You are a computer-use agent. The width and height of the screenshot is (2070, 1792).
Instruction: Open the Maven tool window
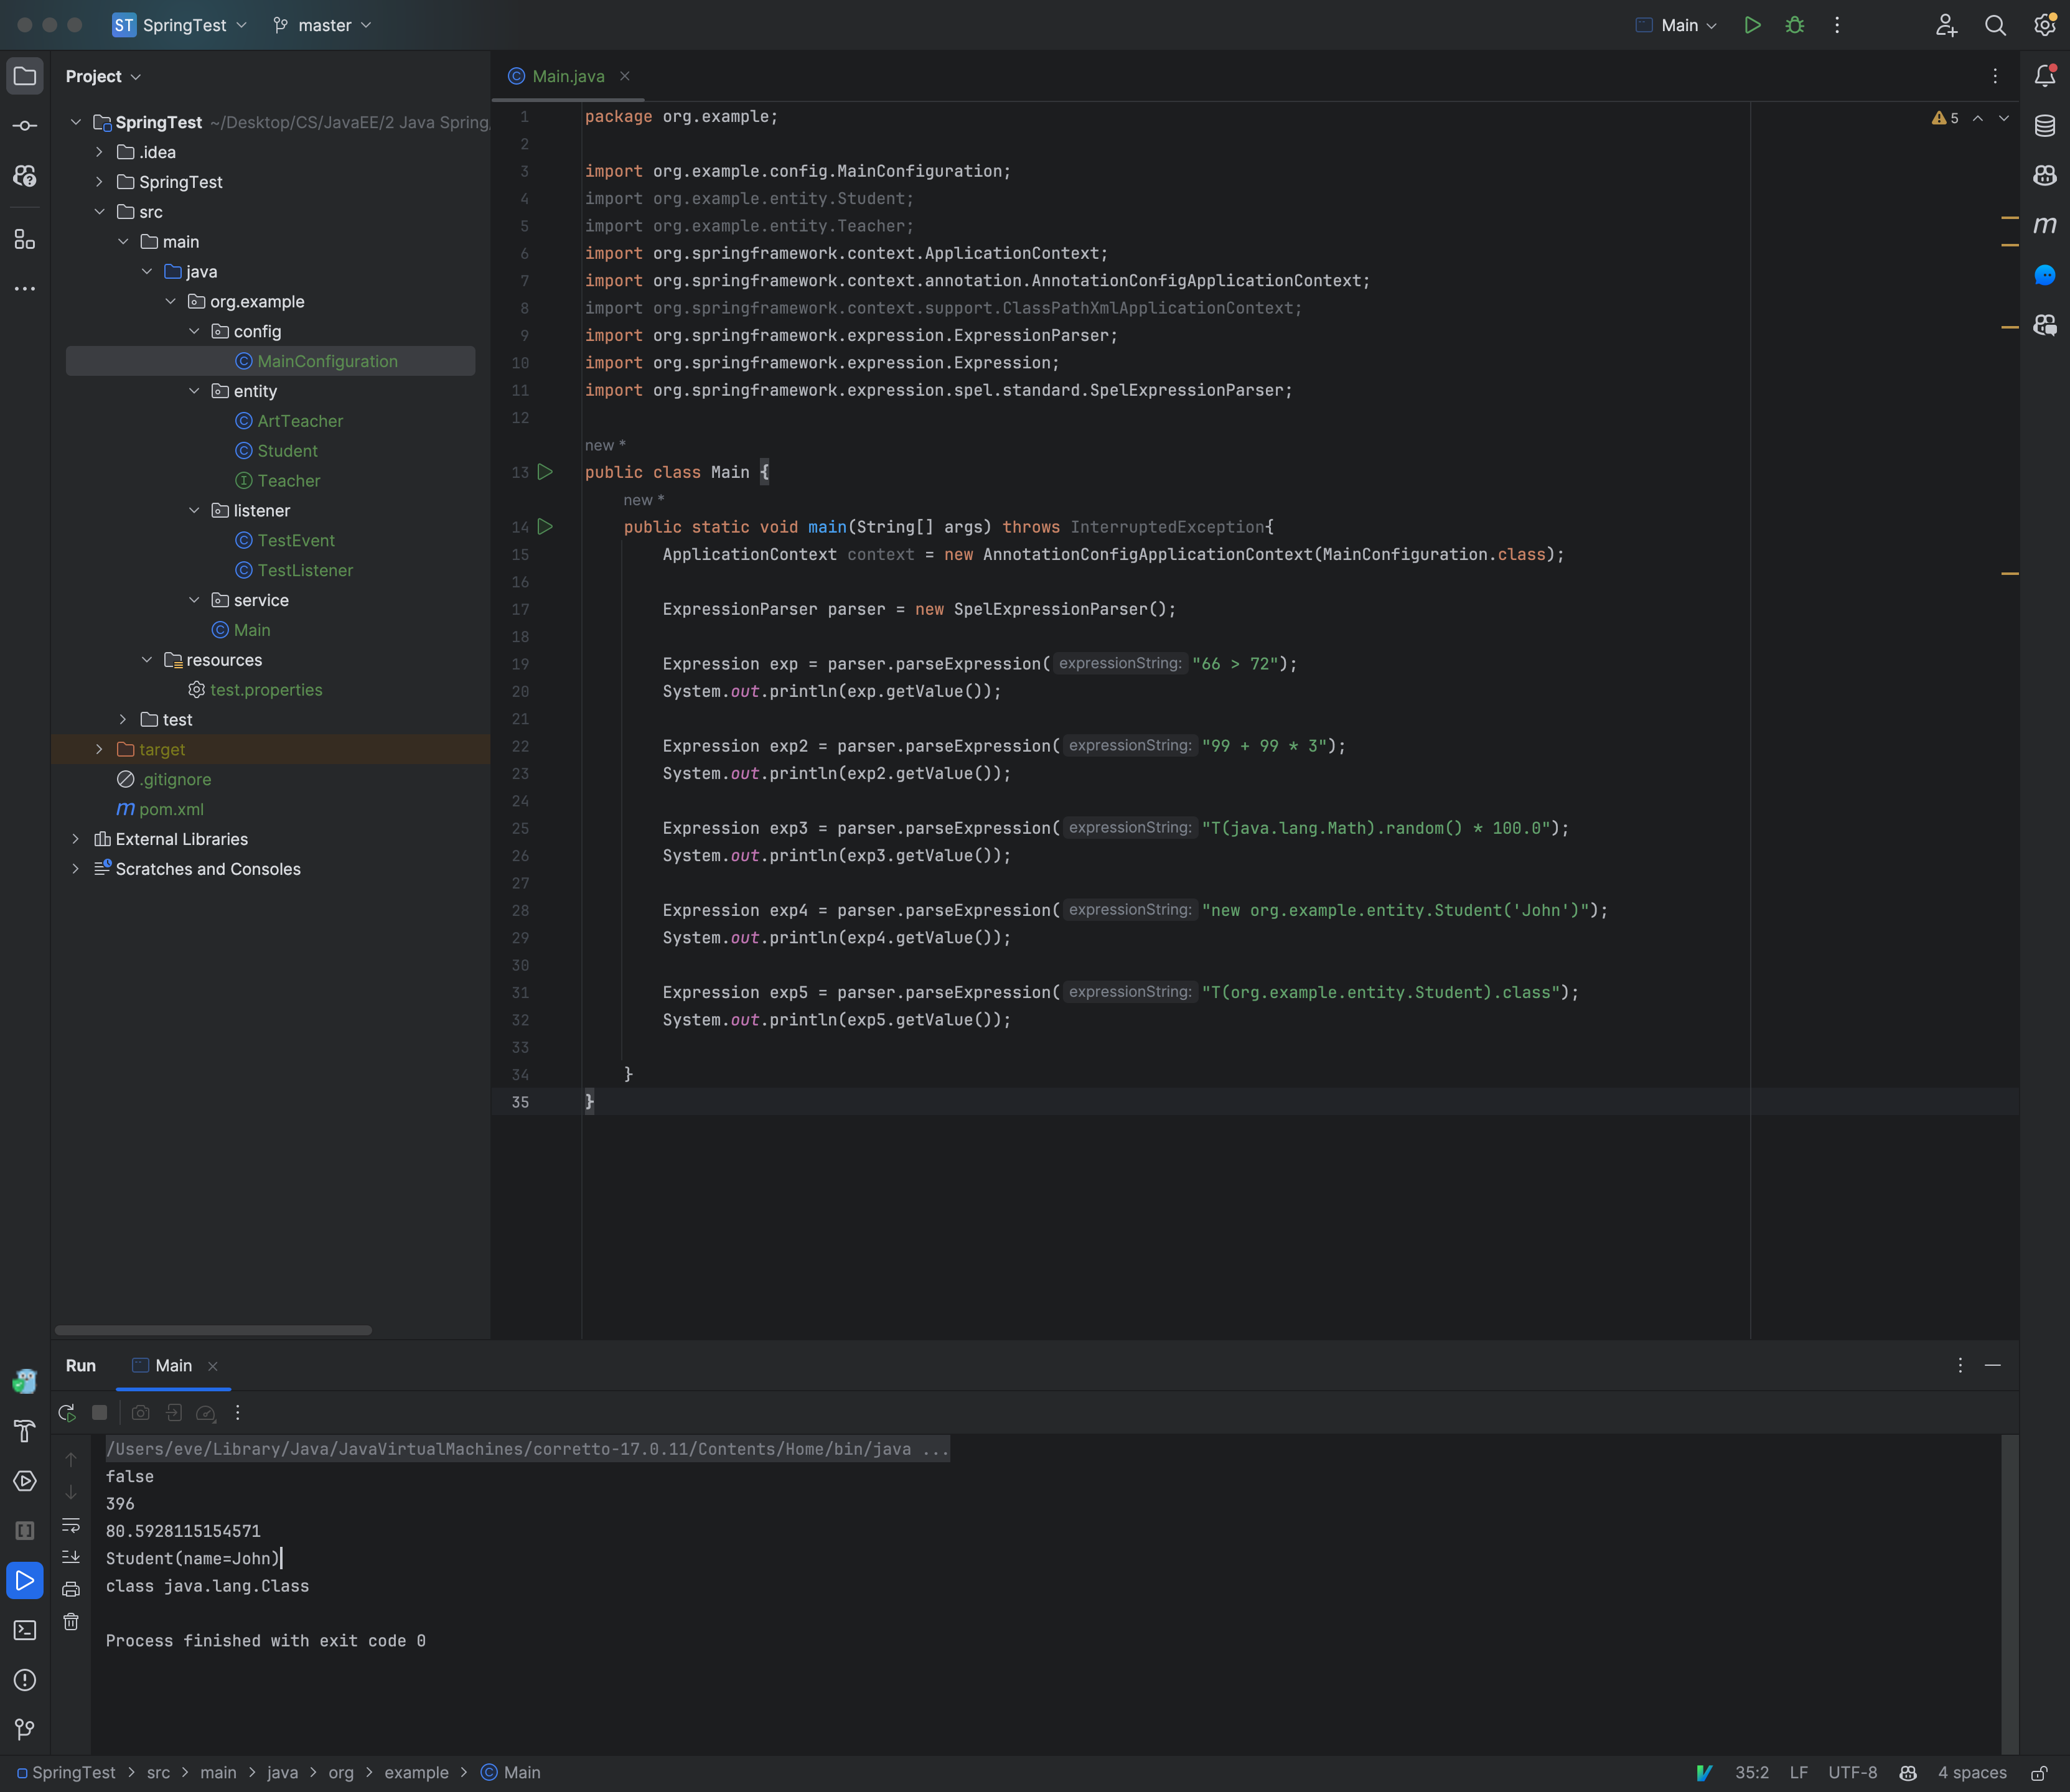pos(2045,225)
